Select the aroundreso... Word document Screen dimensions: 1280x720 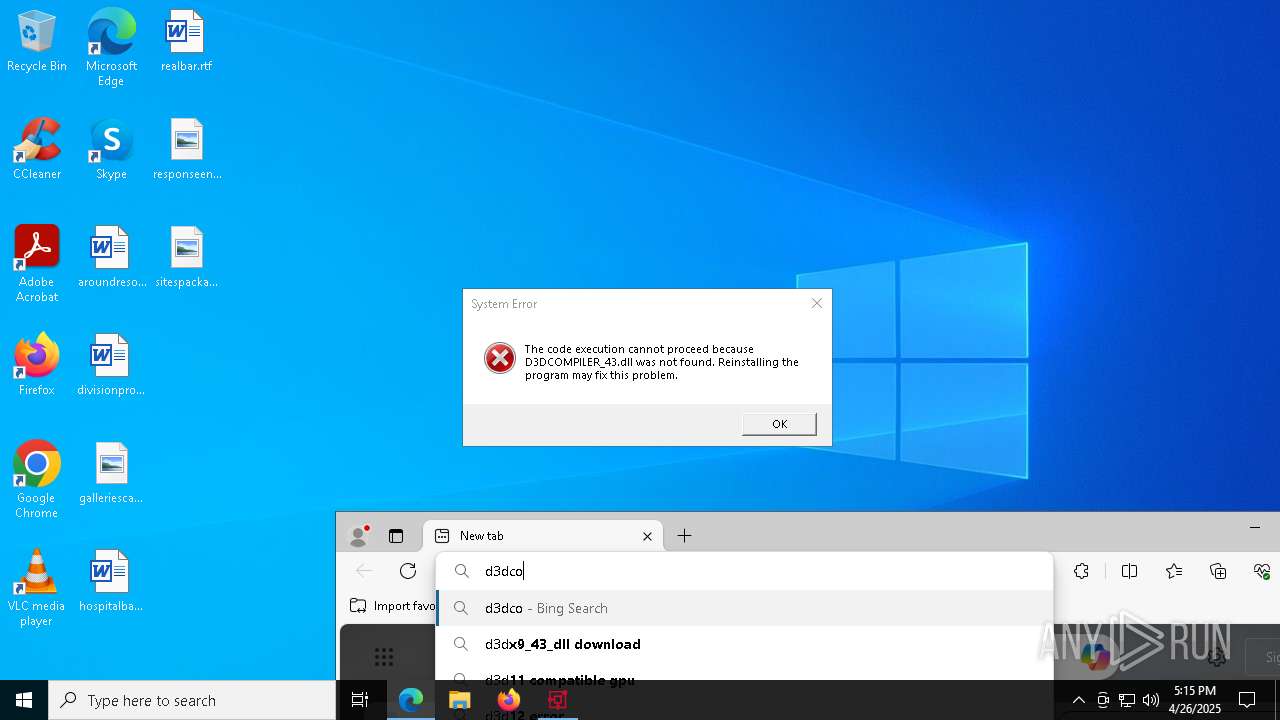pos(111,258)
